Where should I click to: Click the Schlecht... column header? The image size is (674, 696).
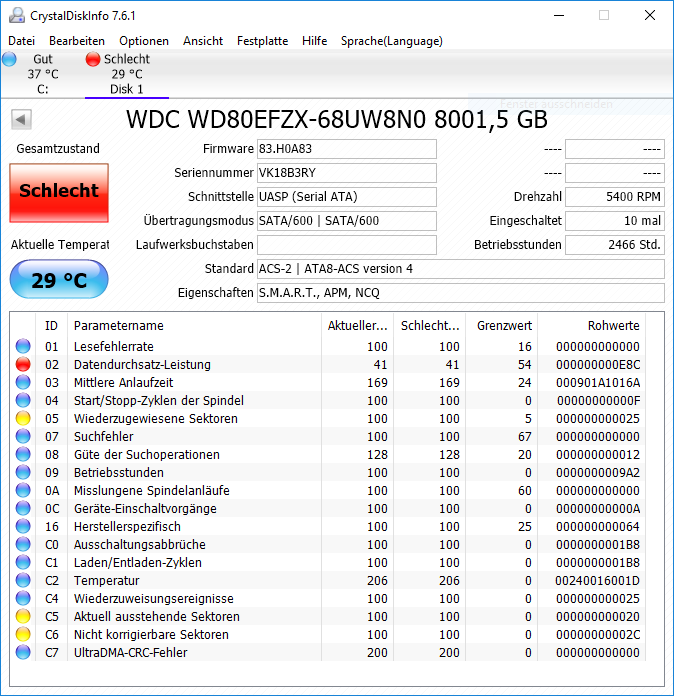pos(429,325)
